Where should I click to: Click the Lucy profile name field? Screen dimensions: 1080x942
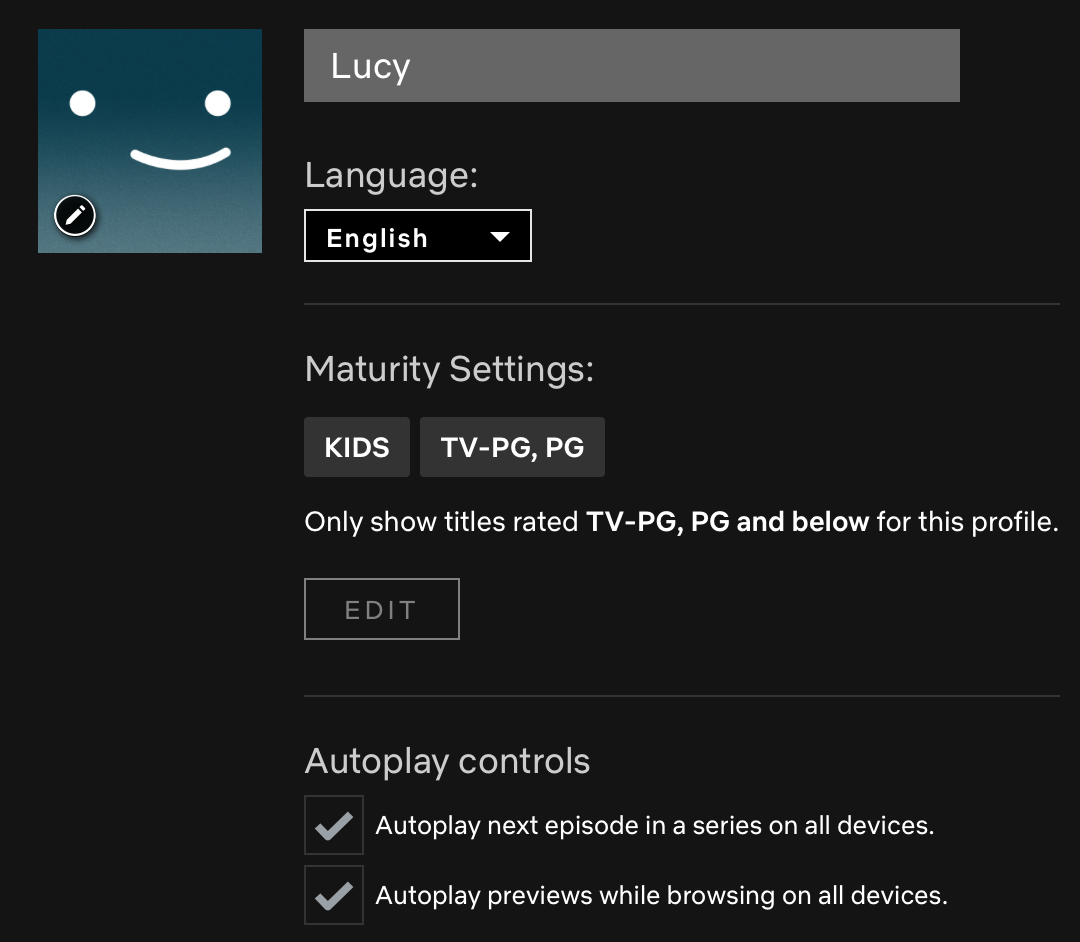[632, 65]
